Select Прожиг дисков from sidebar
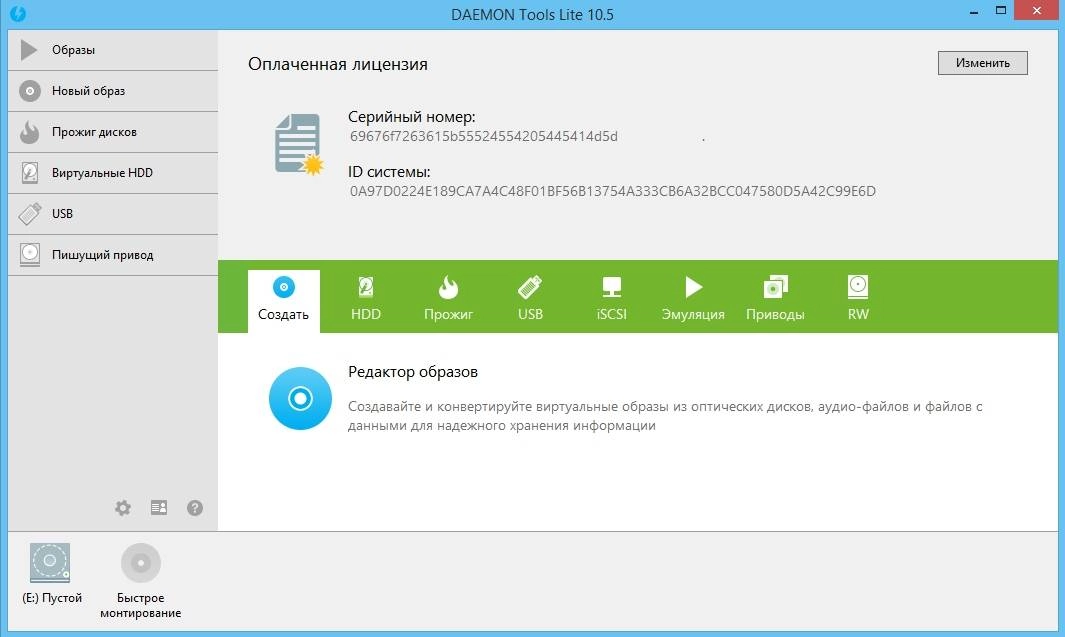The height and width of the screenshot is (637, 1065). point(113,132)
